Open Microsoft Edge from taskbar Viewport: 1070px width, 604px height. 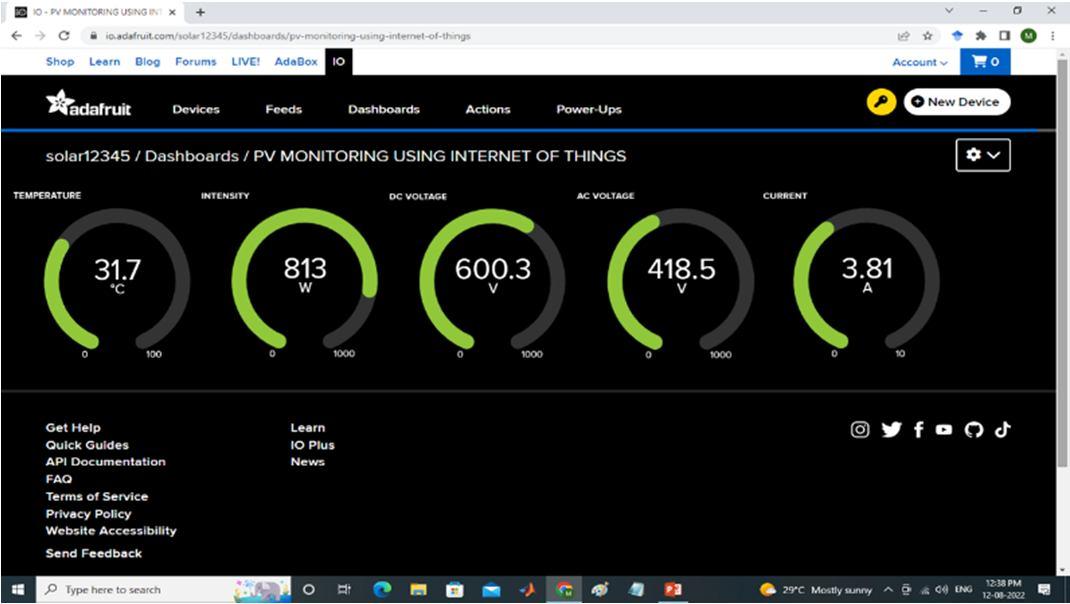tap(382, 590)
